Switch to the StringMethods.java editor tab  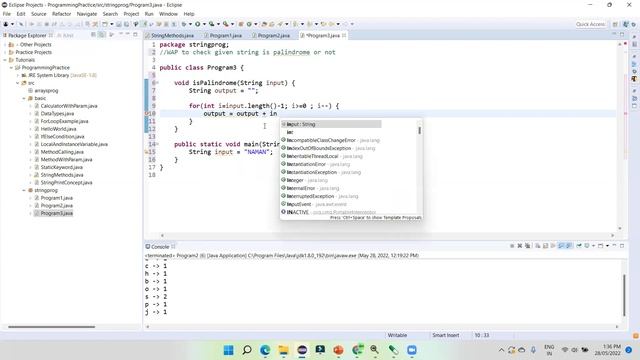pos(172,36)
